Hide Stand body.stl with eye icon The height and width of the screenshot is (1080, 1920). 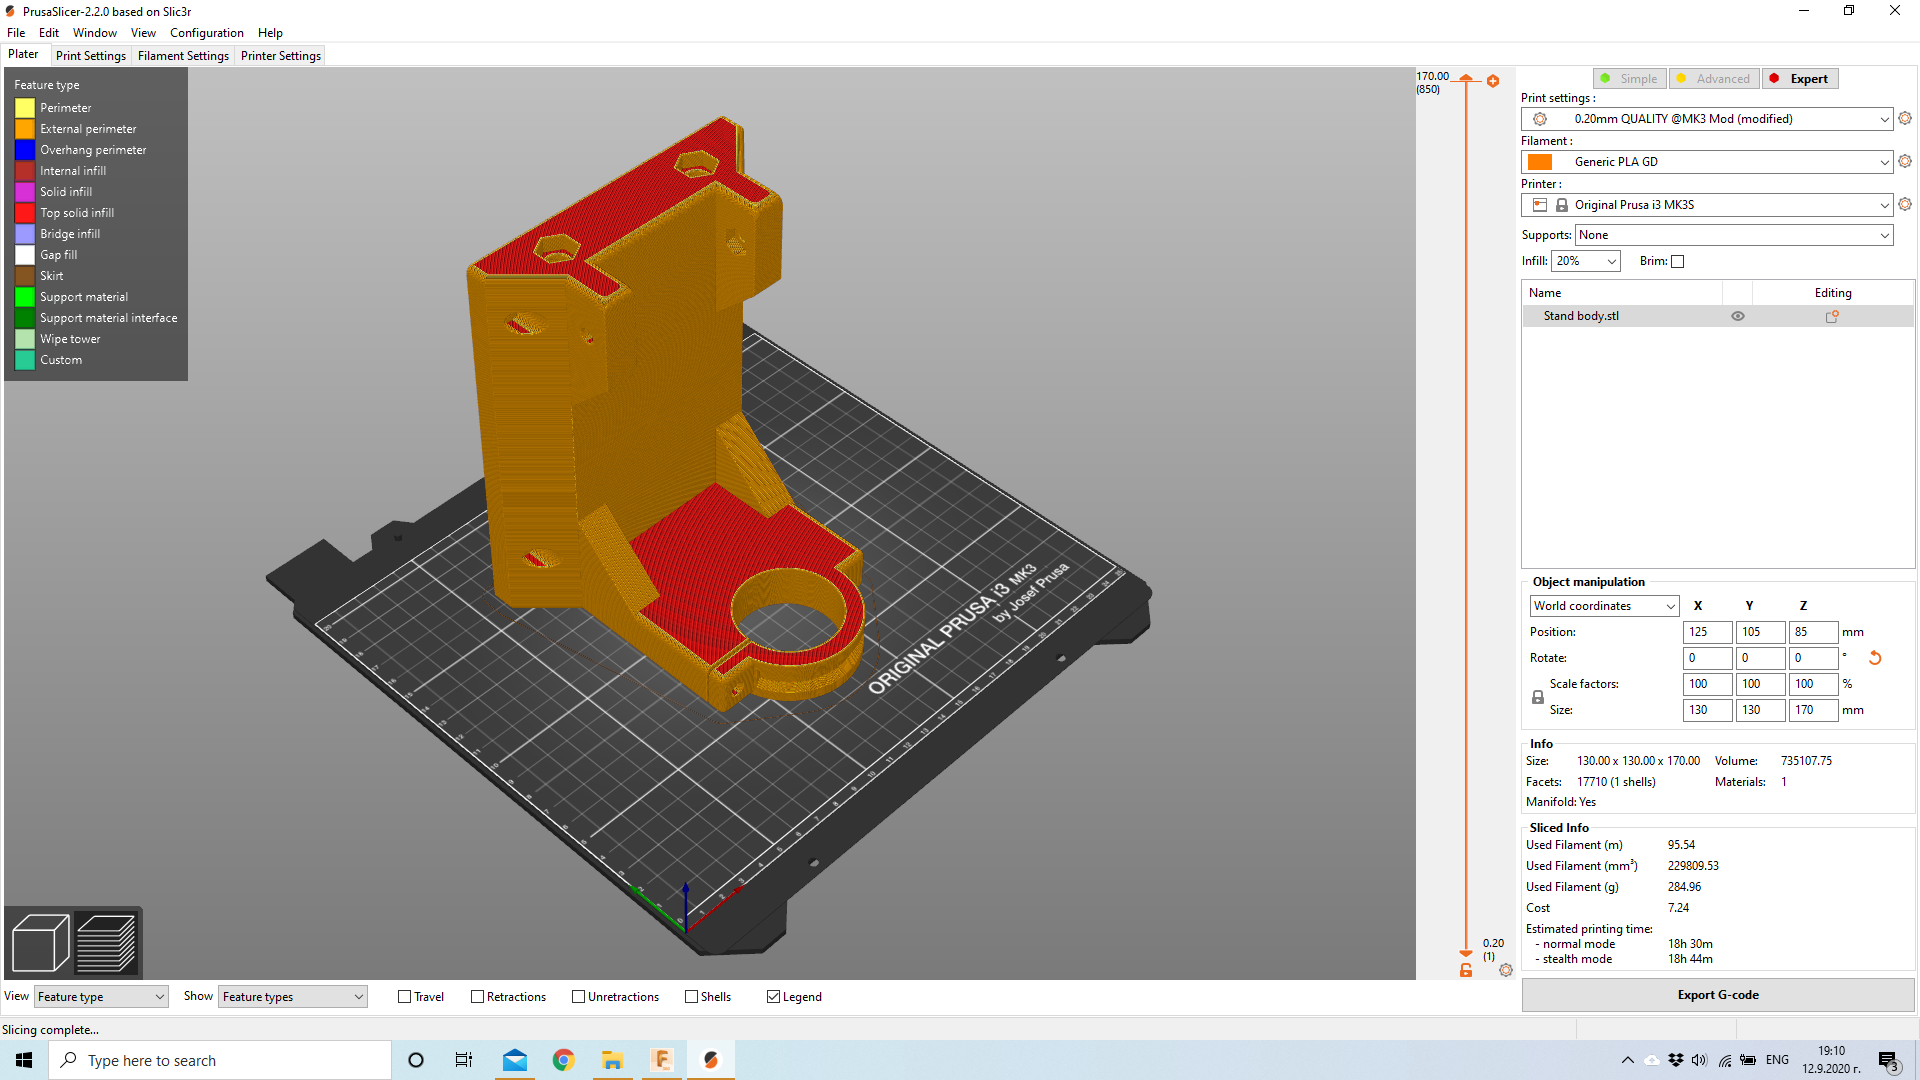pyautogui.click(x=1738, y=316)
